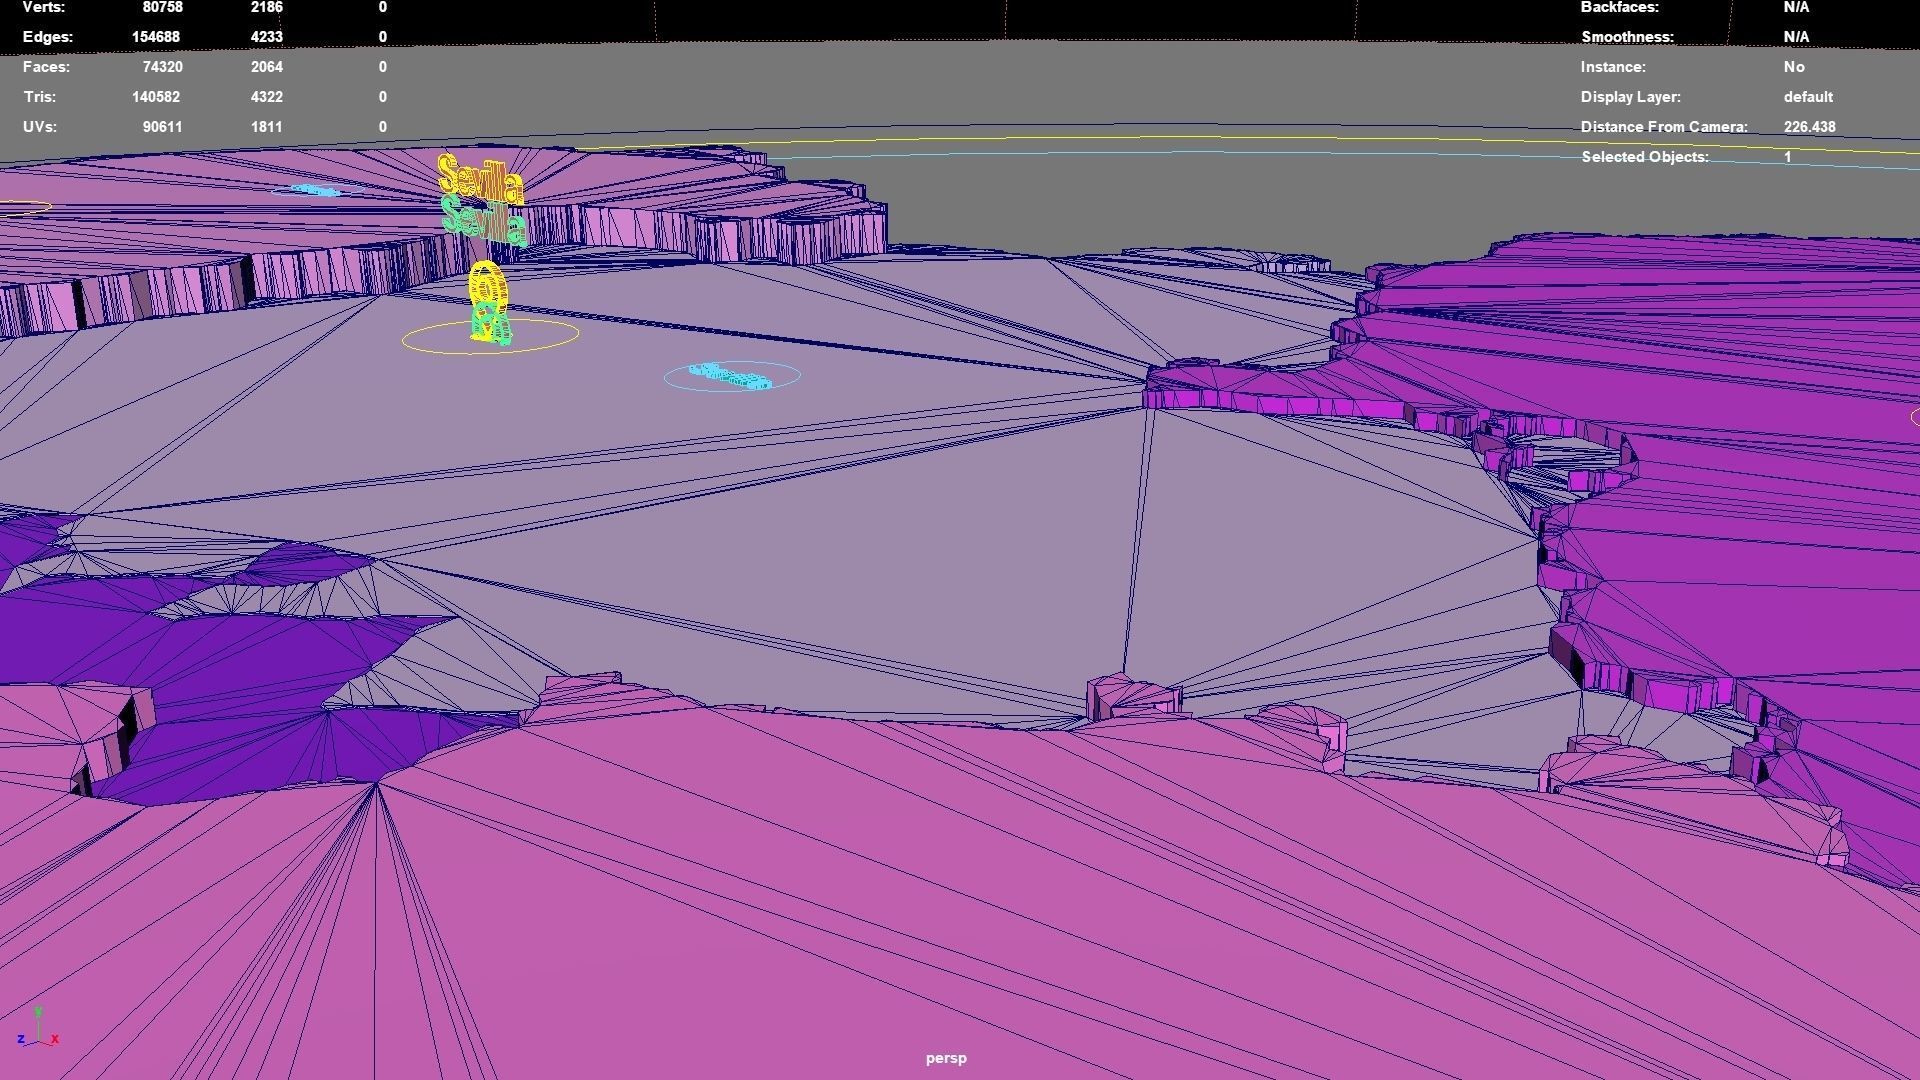Select the green Sevilla 3D text

click(483, 220)
